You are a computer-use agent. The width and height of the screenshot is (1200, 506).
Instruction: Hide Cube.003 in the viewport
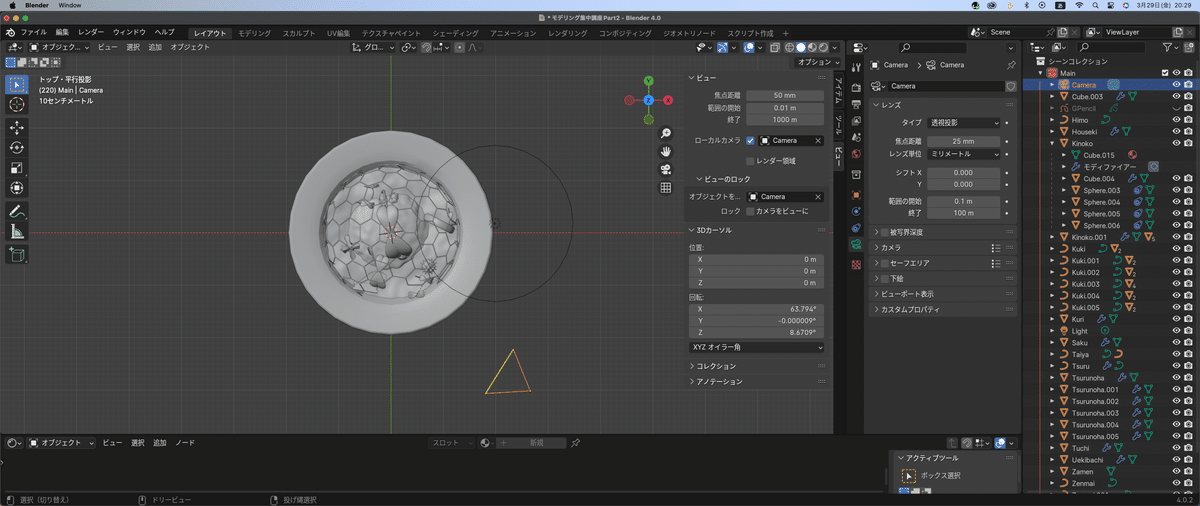click(1176, 96)
